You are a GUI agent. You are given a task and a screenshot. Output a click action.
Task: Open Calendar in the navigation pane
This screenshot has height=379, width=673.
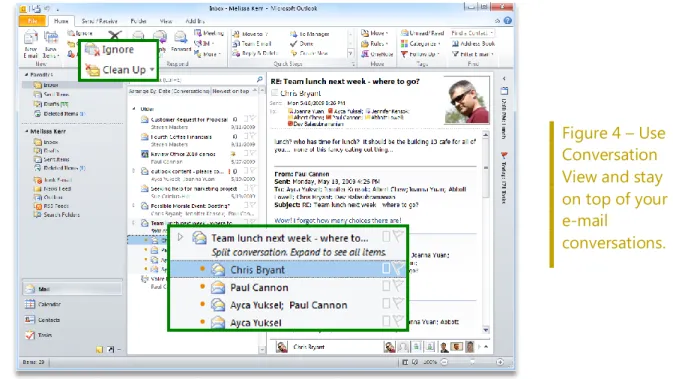[x=43, y=304]
